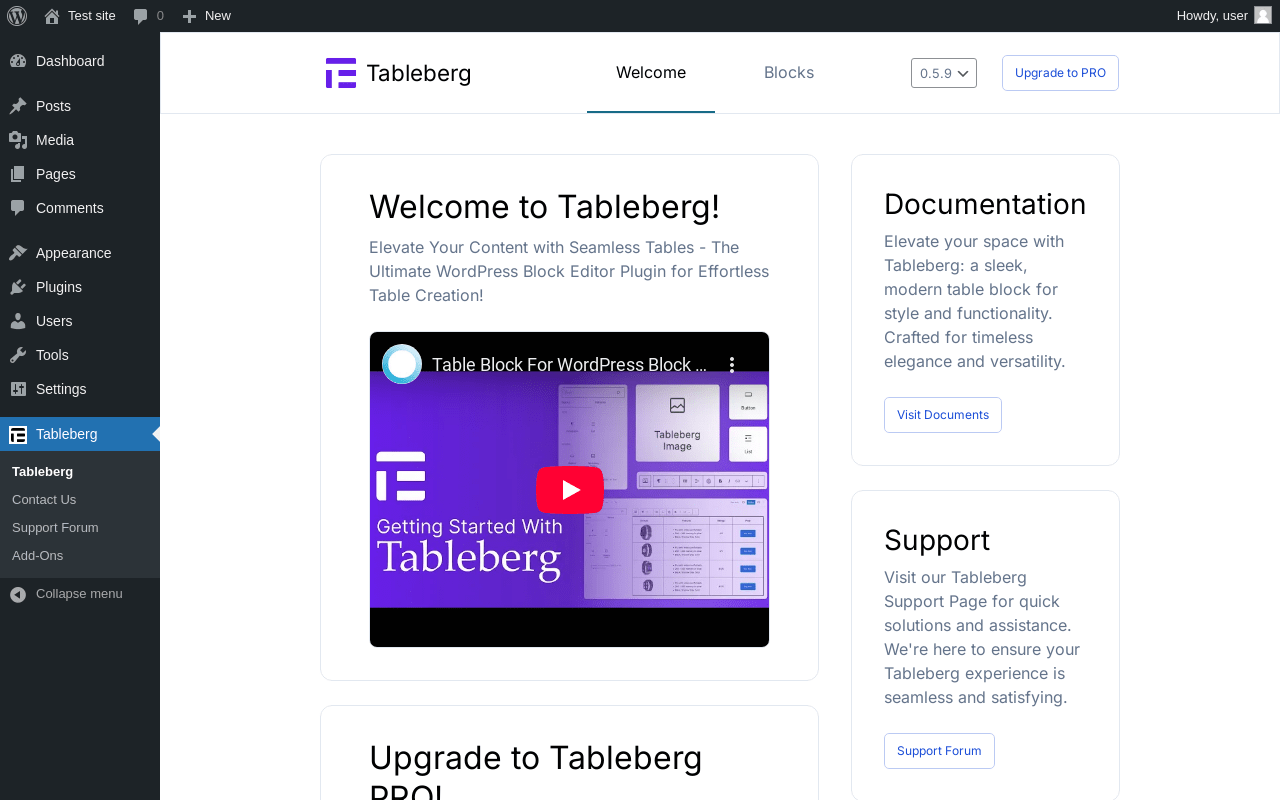Click the Tools wrench icon
1280x800 pixels.
[18, 355]
